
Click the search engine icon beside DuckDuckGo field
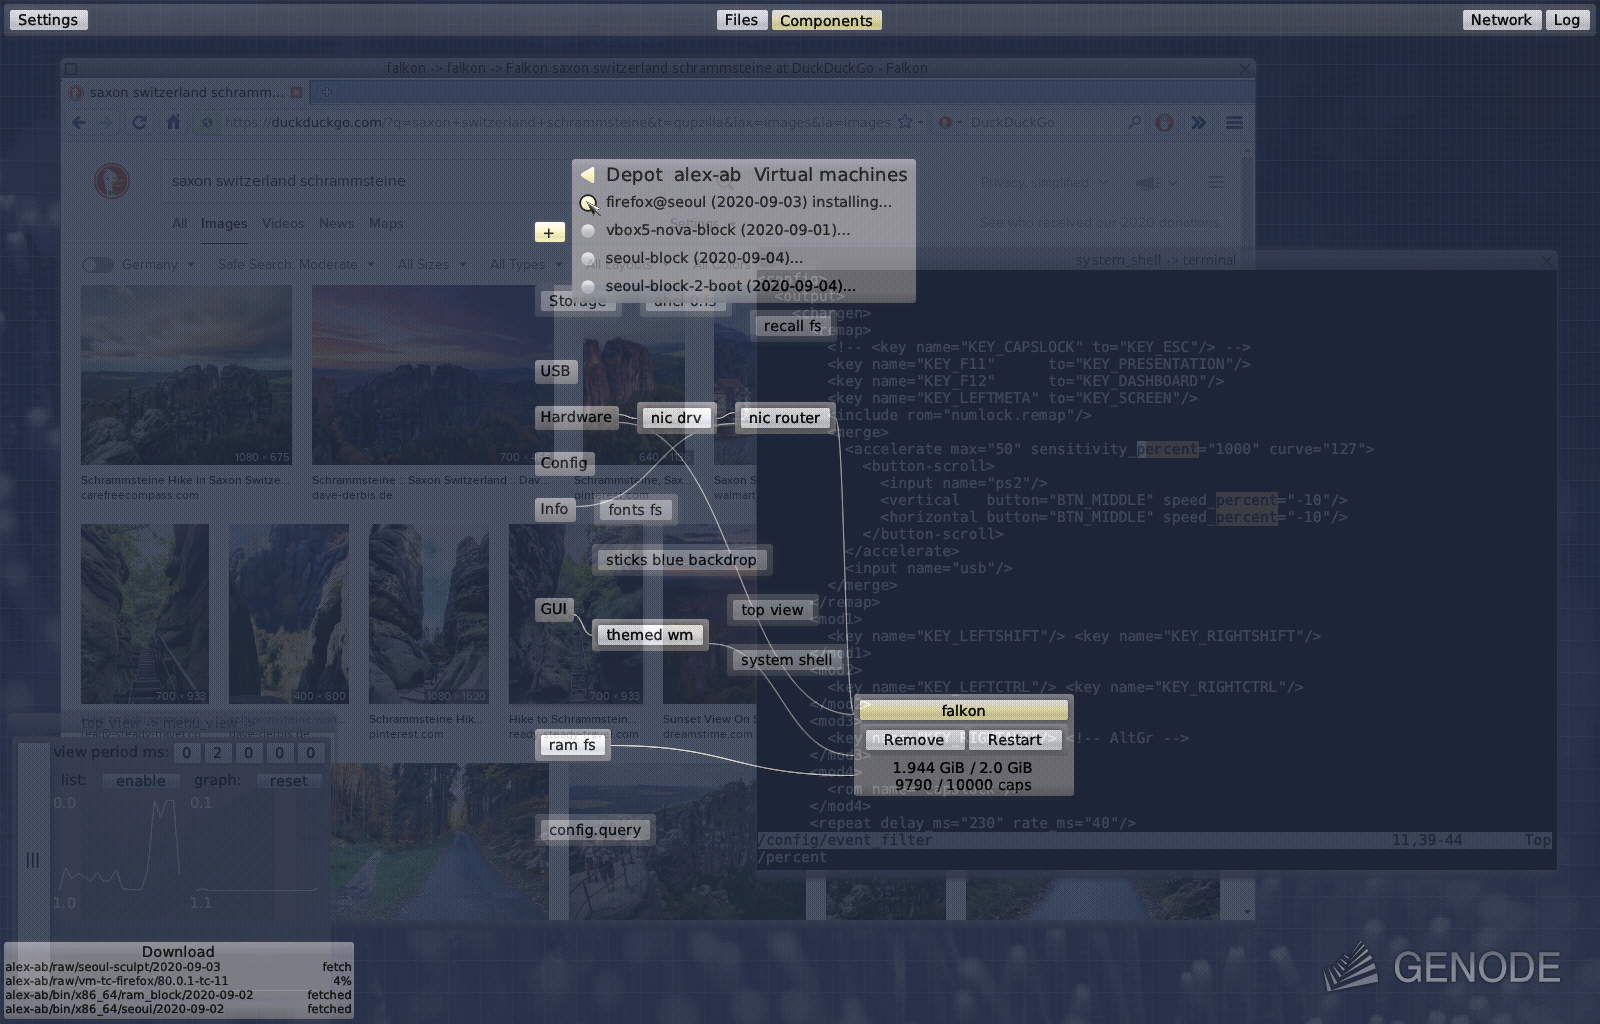(x=950, y=122)
